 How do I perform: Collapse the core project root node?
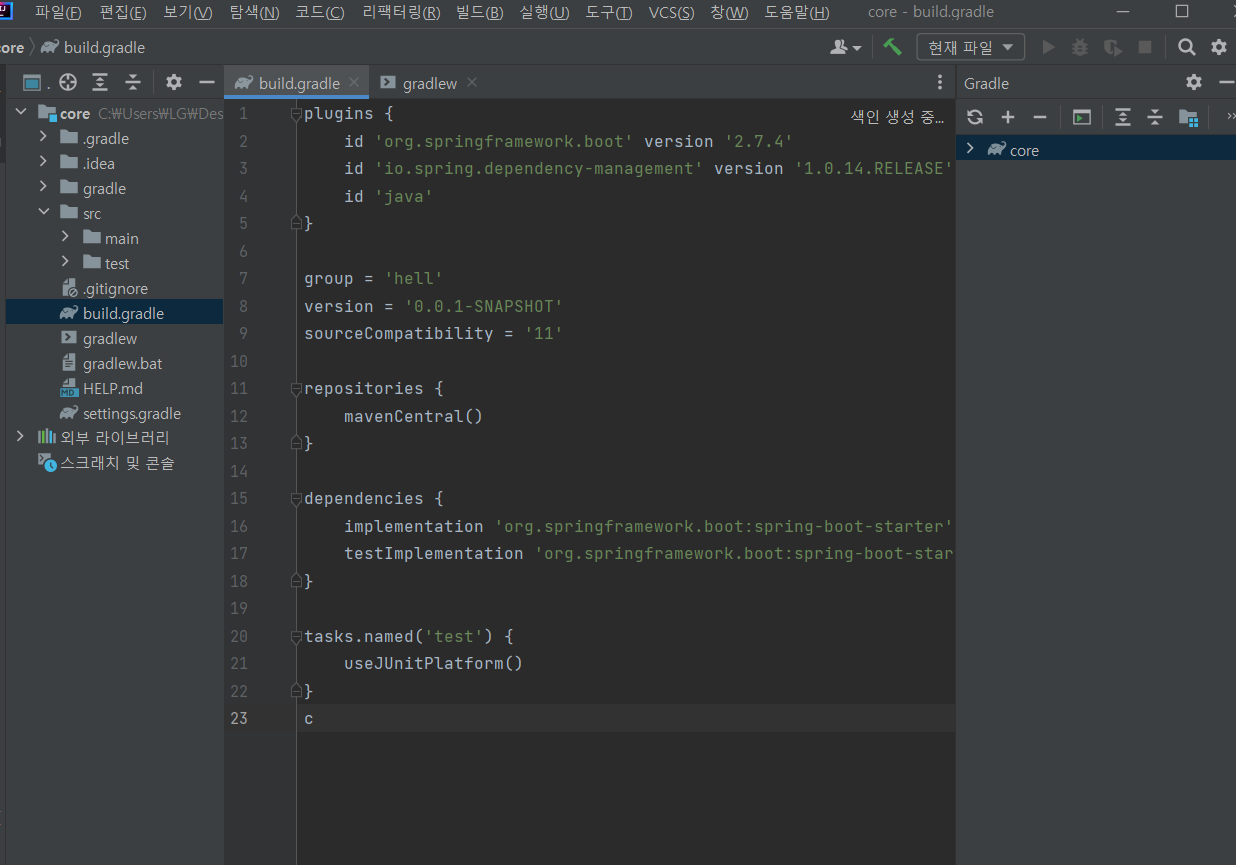point(21,113)
